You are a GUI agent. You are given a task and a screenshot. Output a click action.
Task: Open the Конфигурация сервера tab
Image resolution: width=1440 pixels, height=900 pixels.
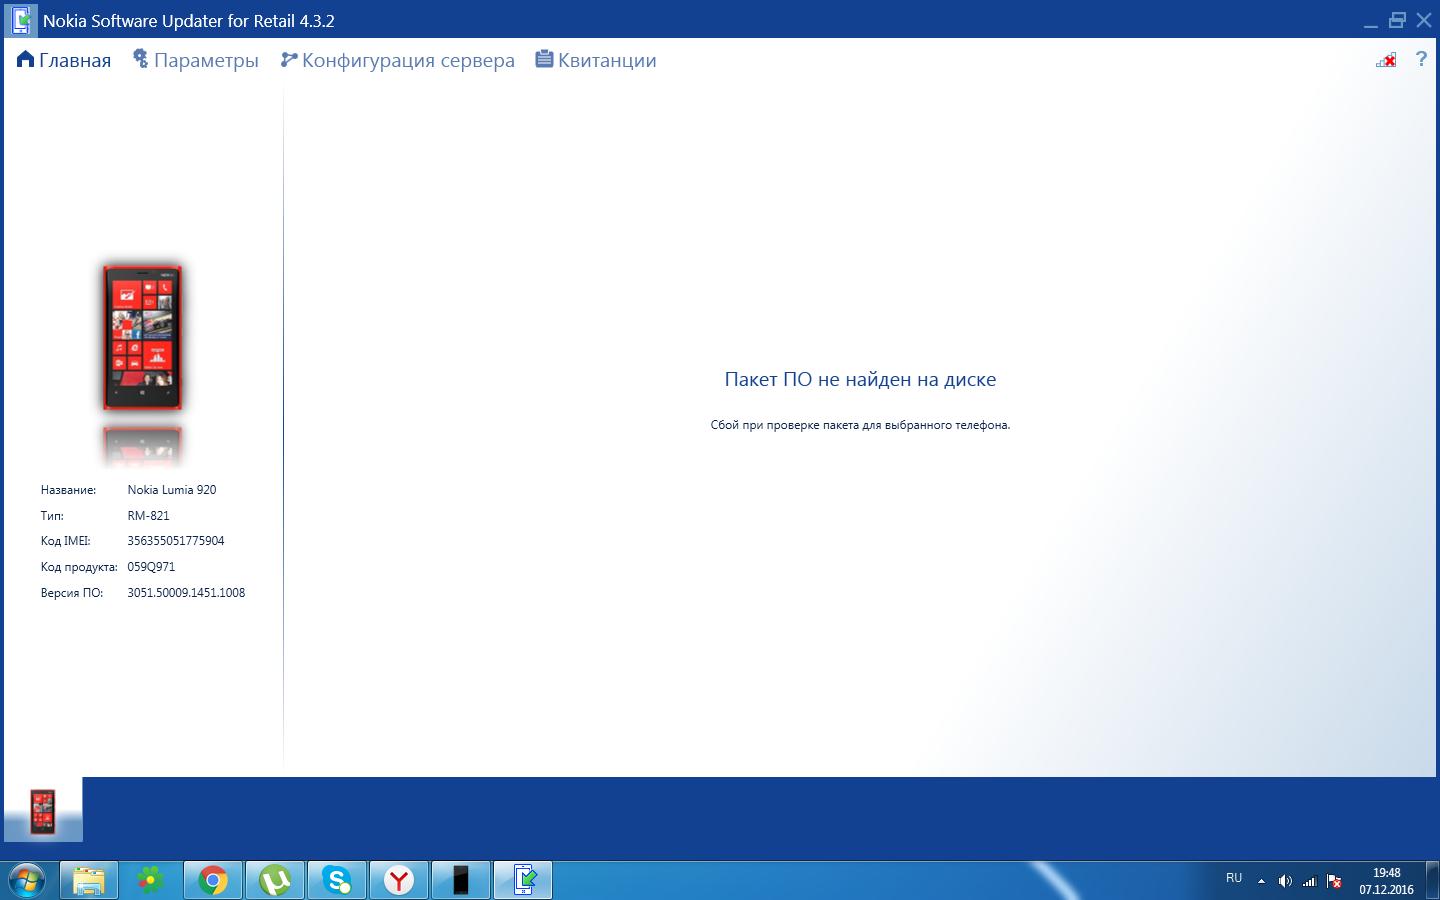coord(398,61)
